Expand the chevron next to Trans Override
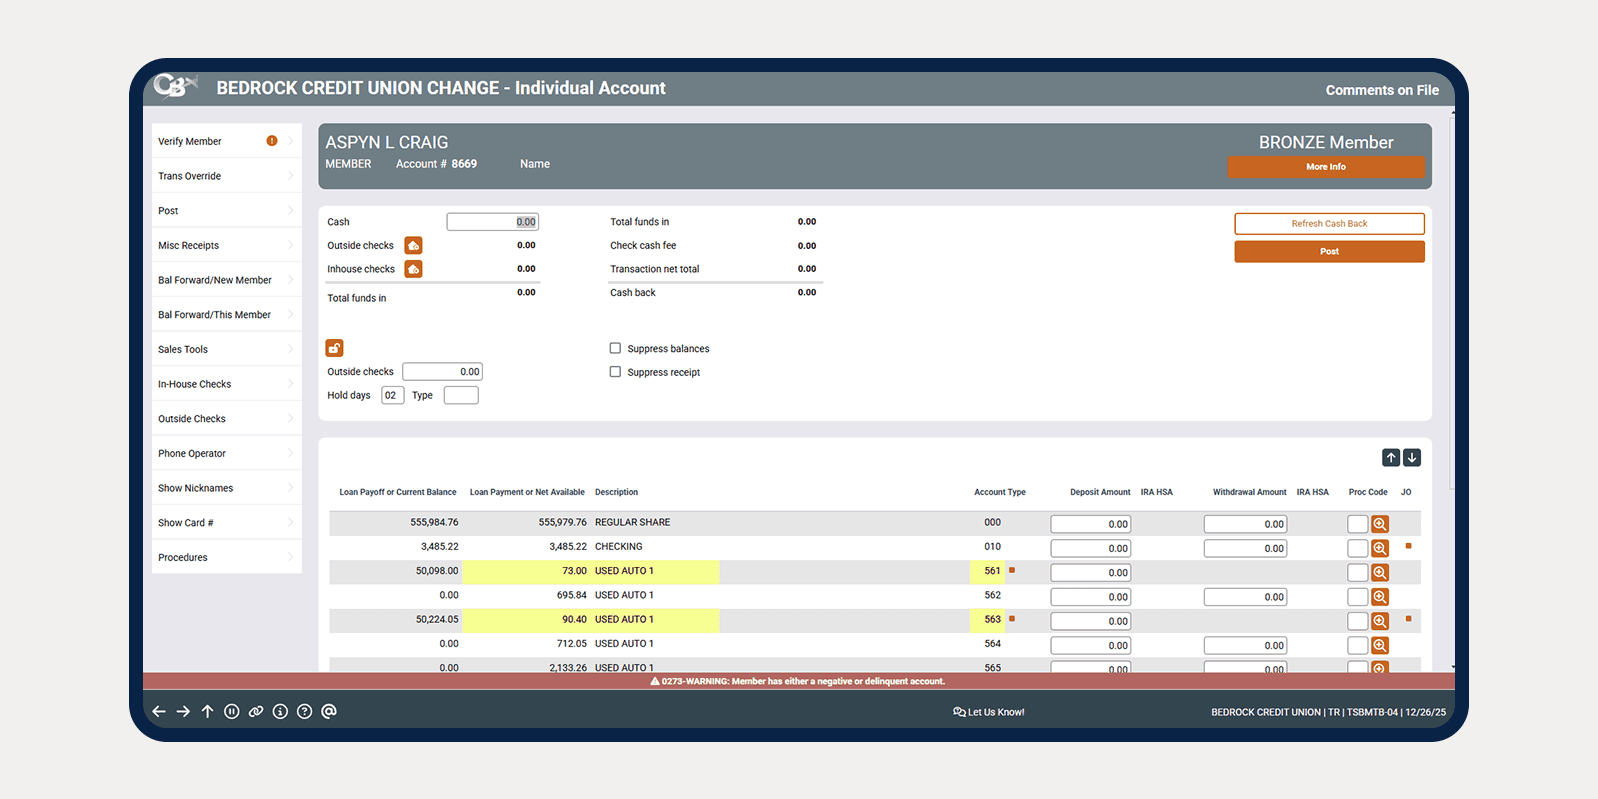 click(291, 176)
